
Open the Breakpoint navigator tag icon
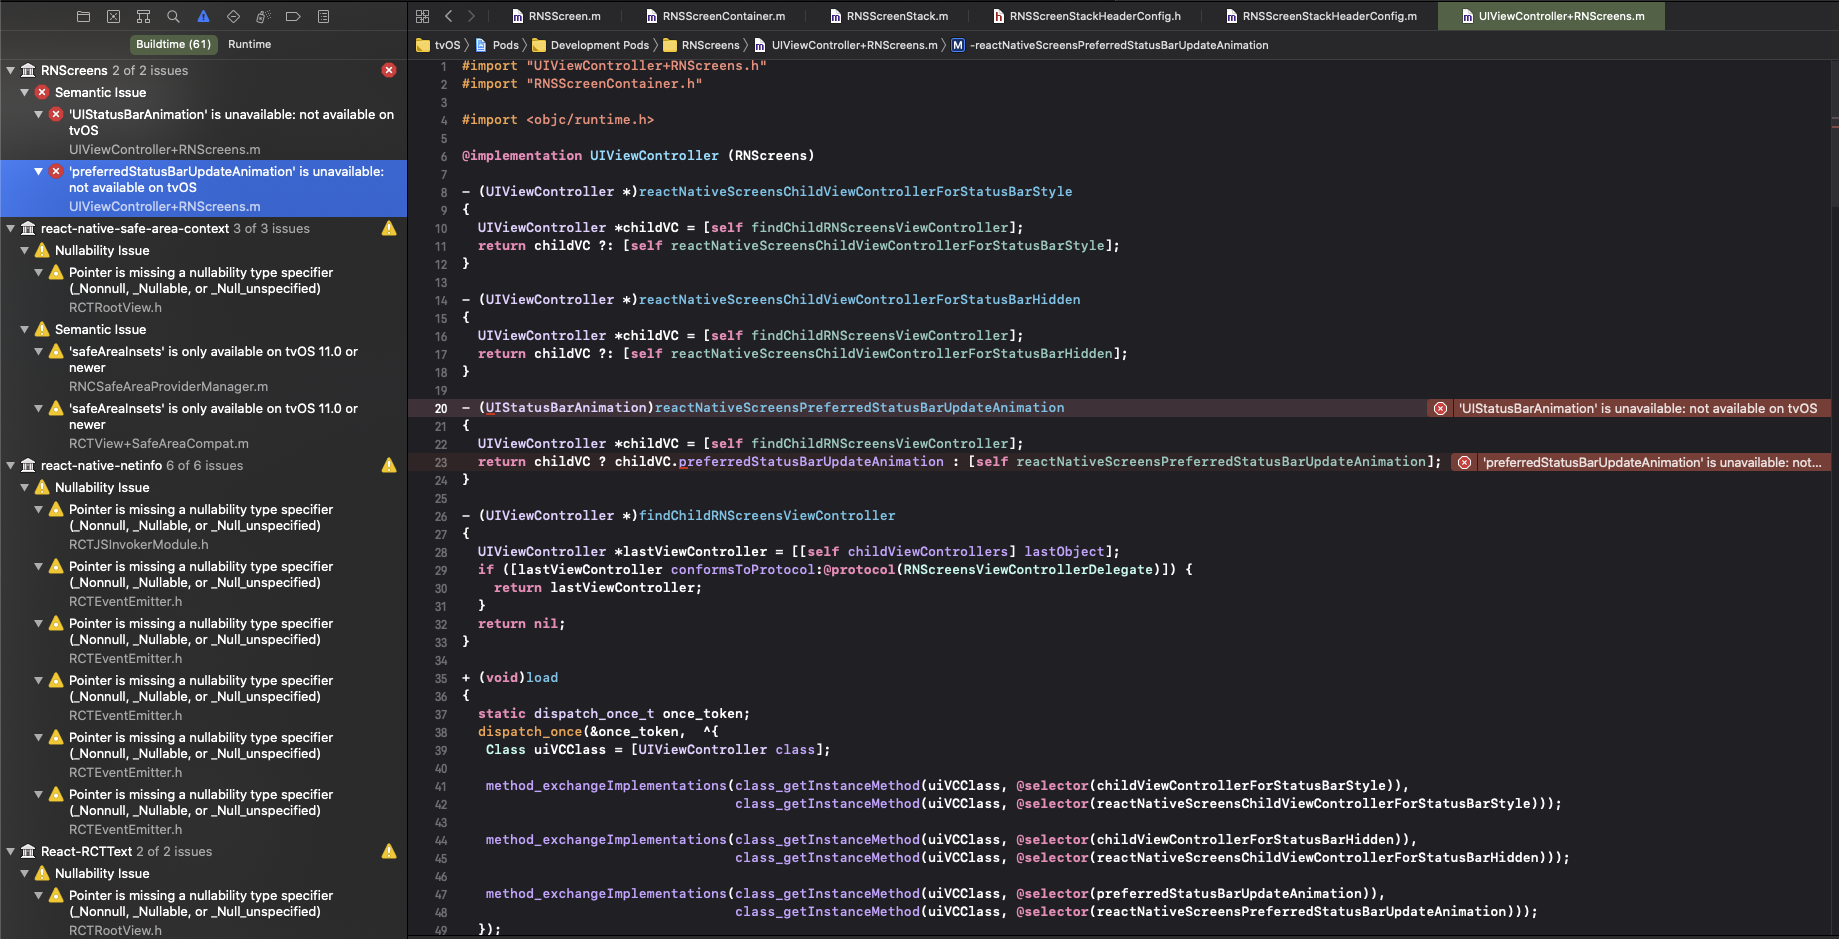click(x=293, y=16)
